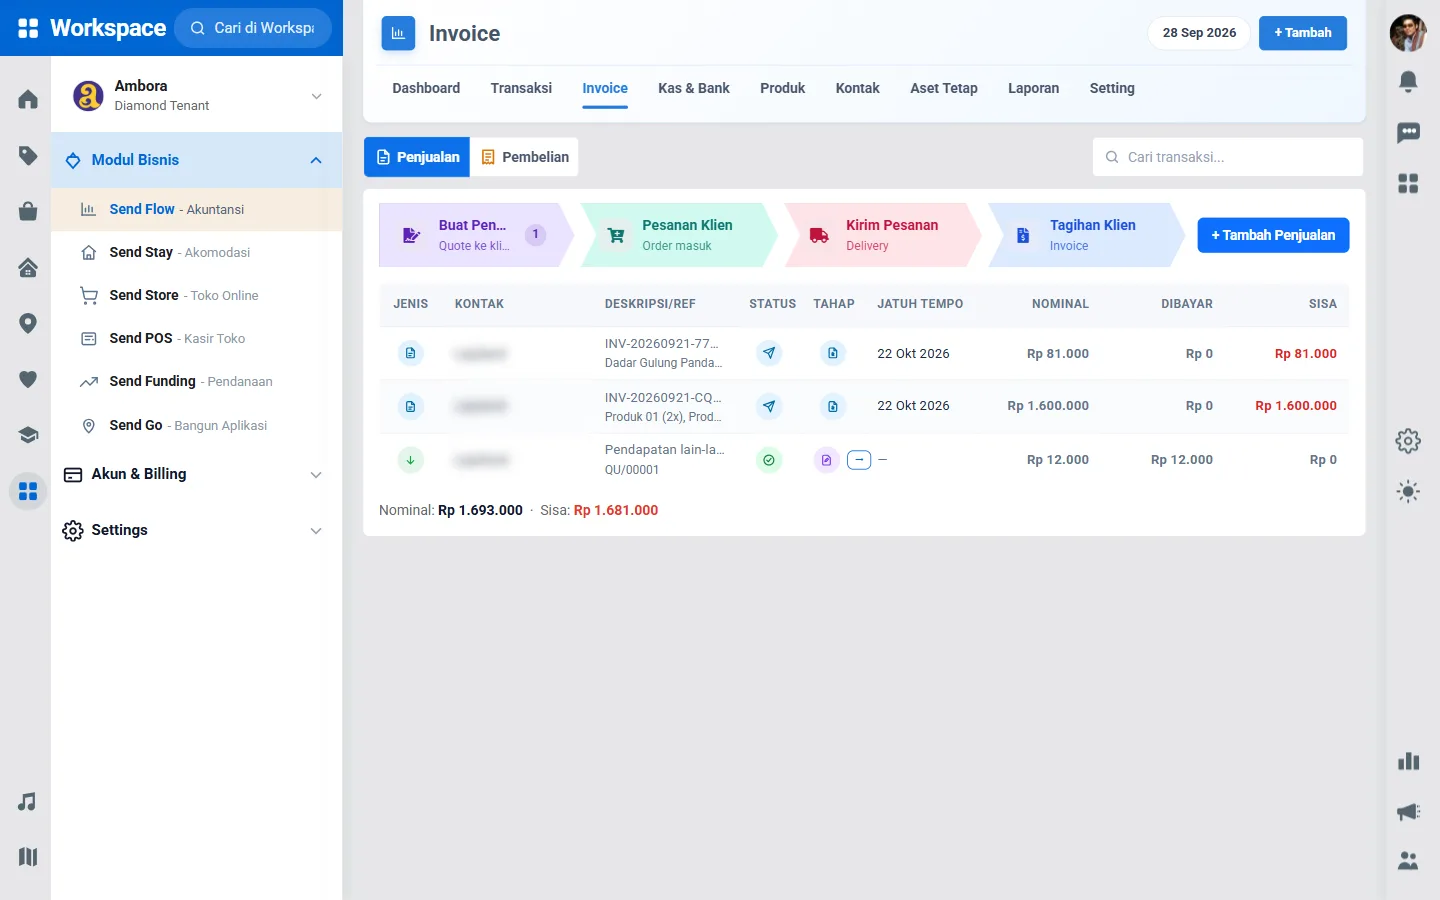
Task: Expand the Akun & Billing menu
Action: pyautogui.click(x=196, y=474)
